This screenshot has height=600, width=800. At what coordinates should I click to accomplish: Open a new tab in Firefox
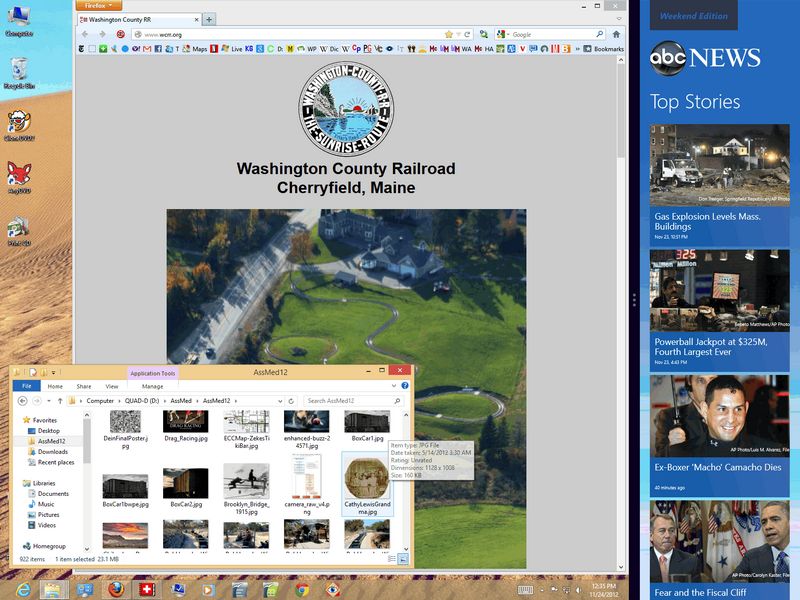(209, 19)
